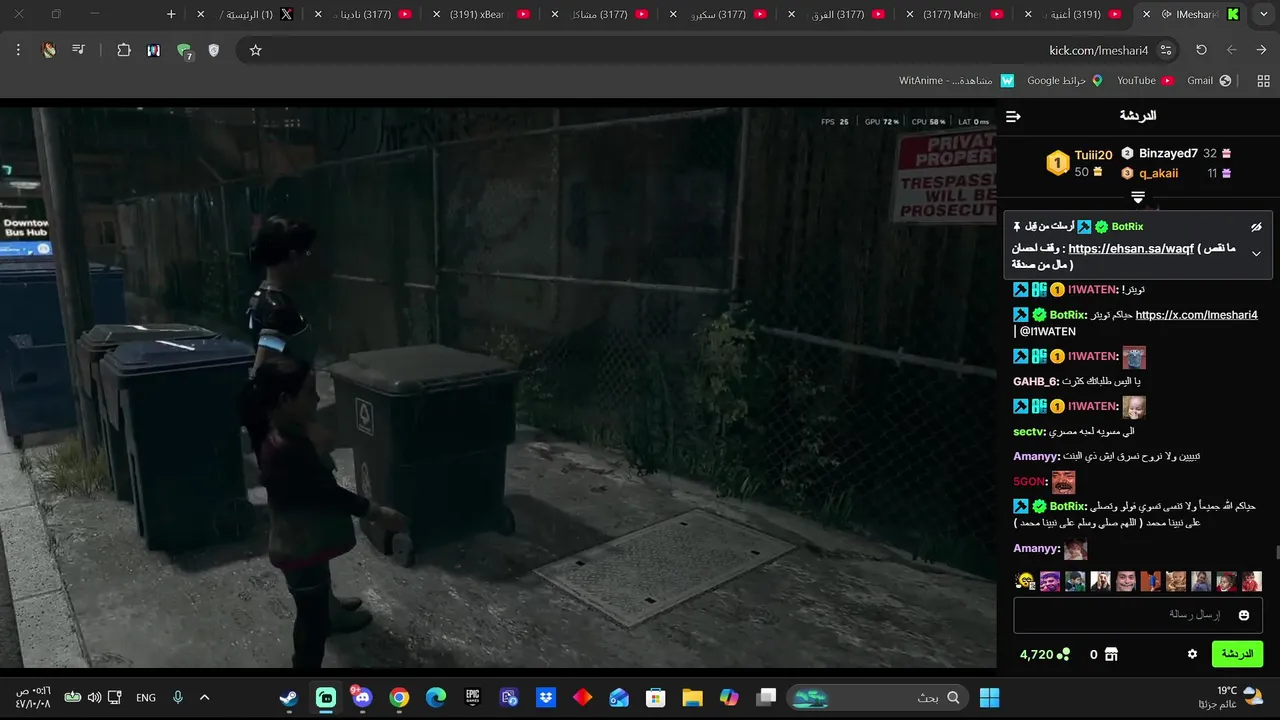The image size is (1280, 720).
Task: Click the Tuiii20 top gifter name
Action: tap(1093, 155)
